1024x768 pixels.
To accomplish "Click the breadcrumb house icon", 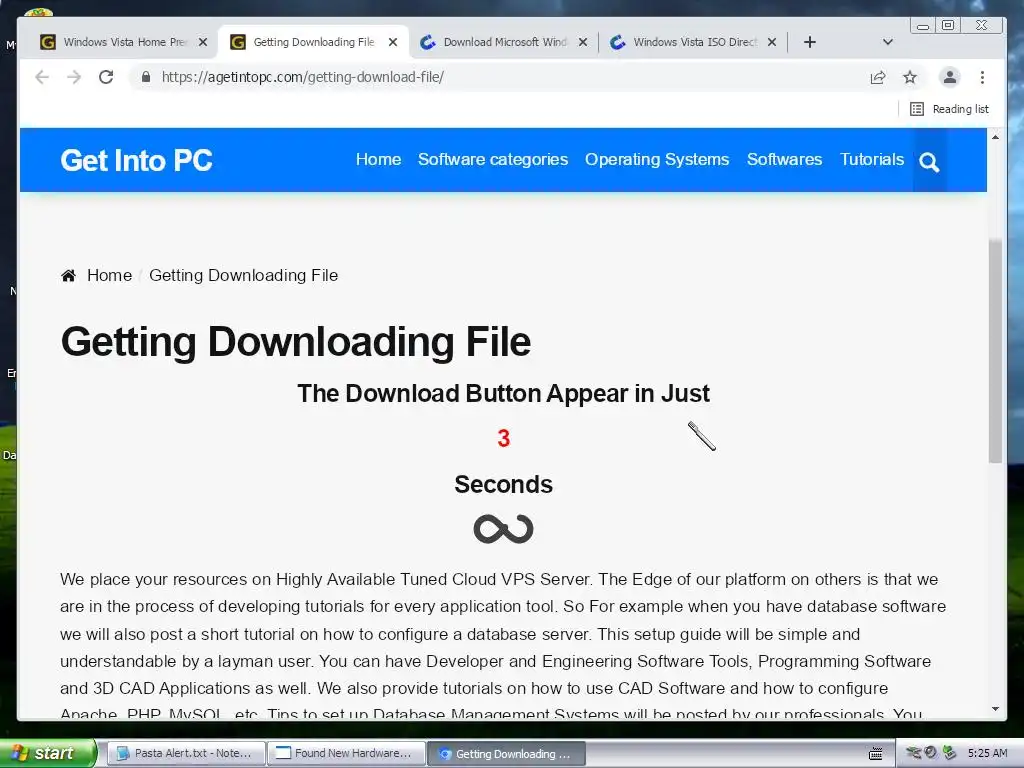I will [69, 276].
